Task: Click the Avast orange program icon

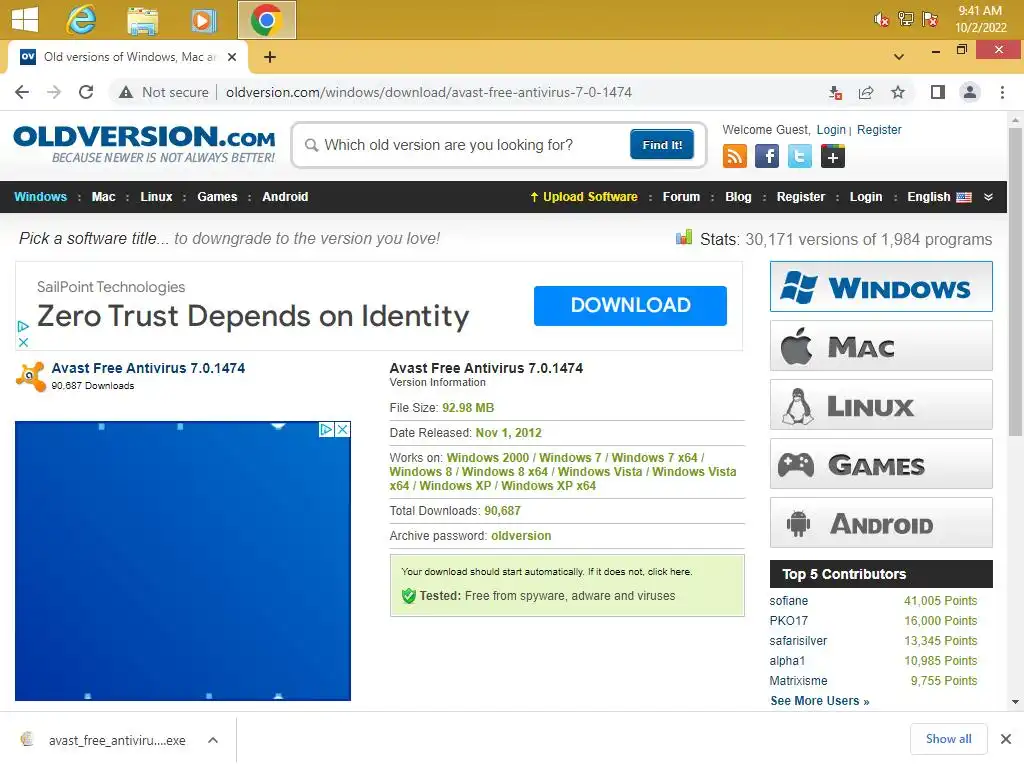Action: tap(31, 376)
